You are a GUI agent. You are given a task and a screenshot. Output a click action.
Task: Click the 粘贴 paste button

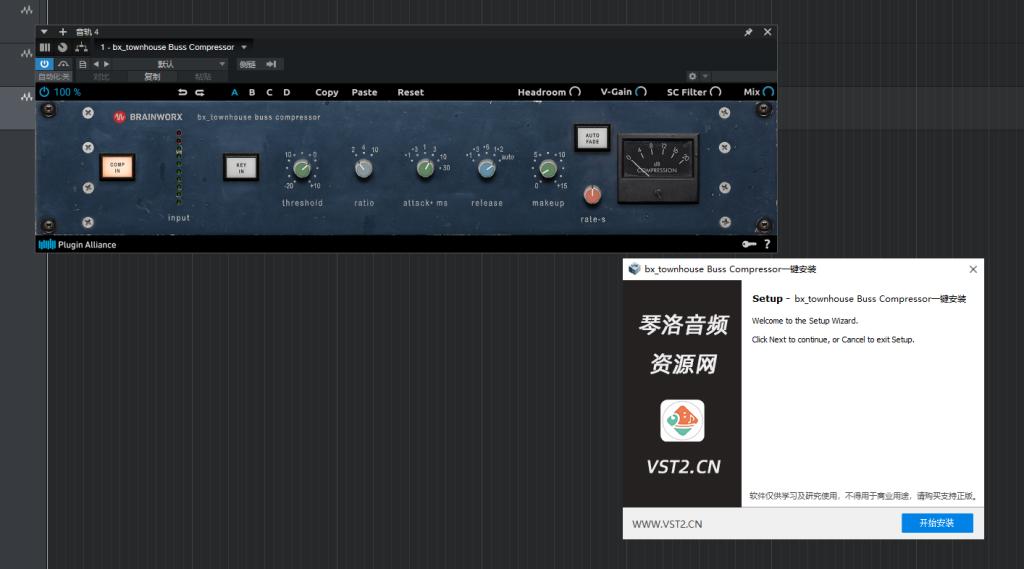point(203,76)
